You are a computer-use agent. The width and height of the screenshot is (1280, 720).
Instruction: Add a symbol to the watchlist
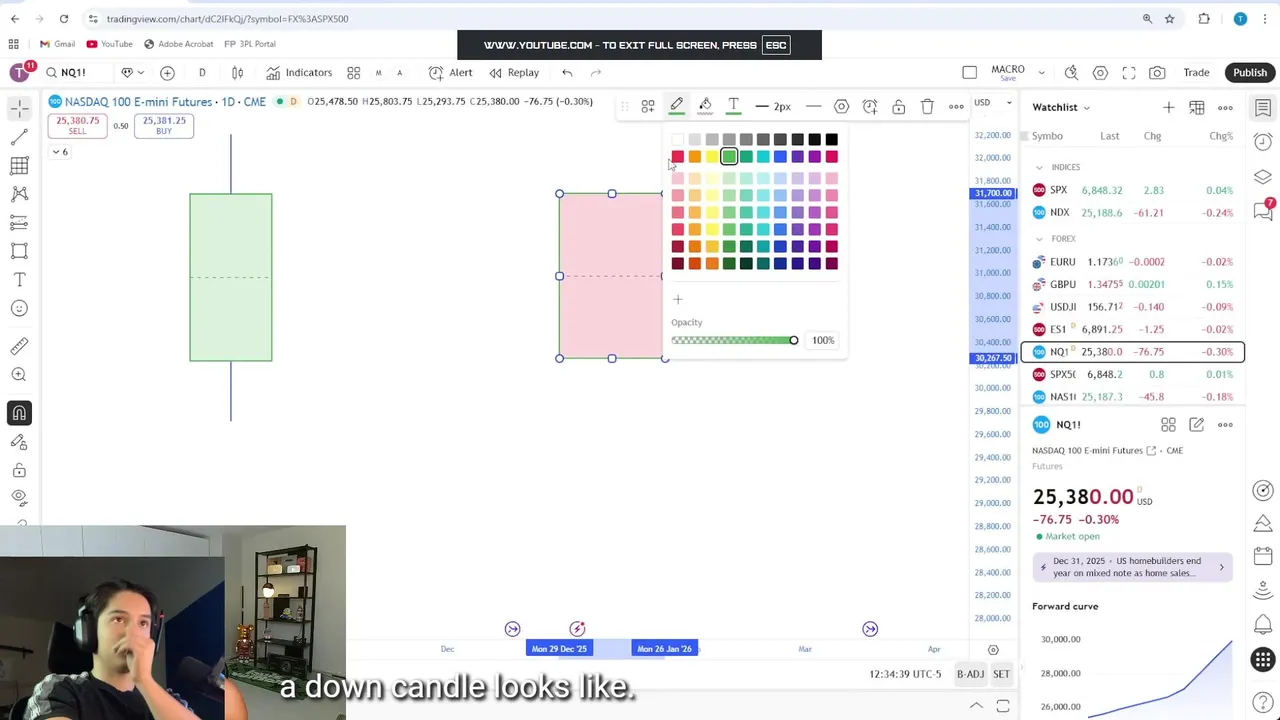(1168, 107)
